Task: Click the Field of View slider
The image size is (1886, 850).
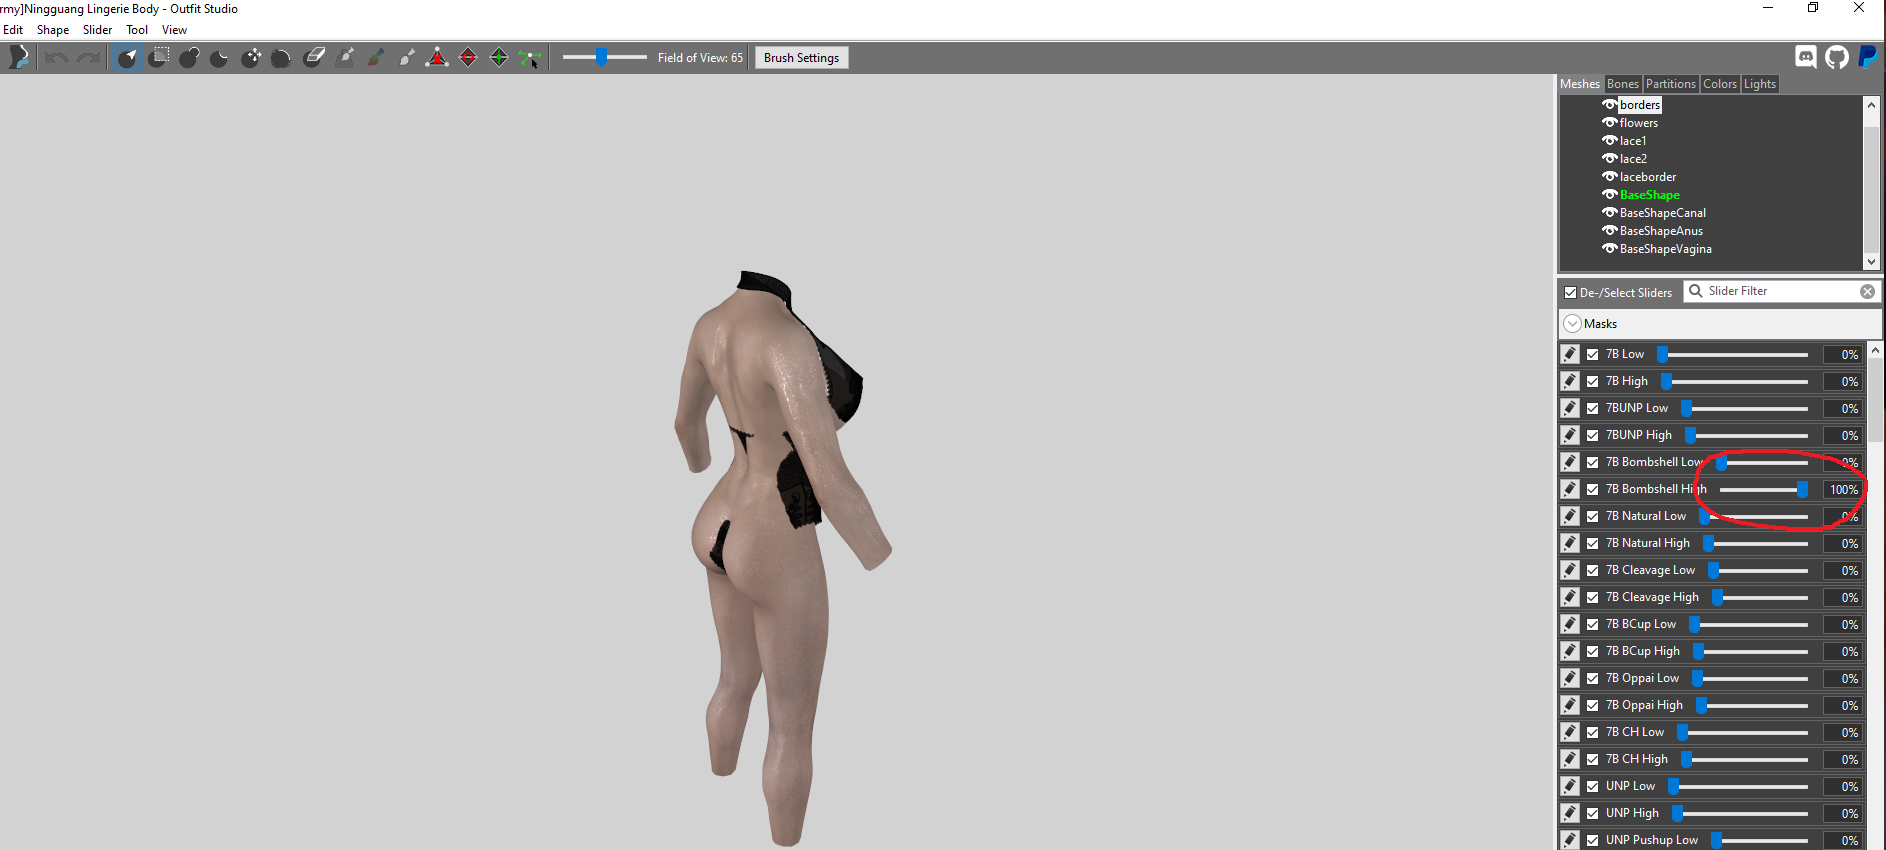Action: (x=604, y=57)
